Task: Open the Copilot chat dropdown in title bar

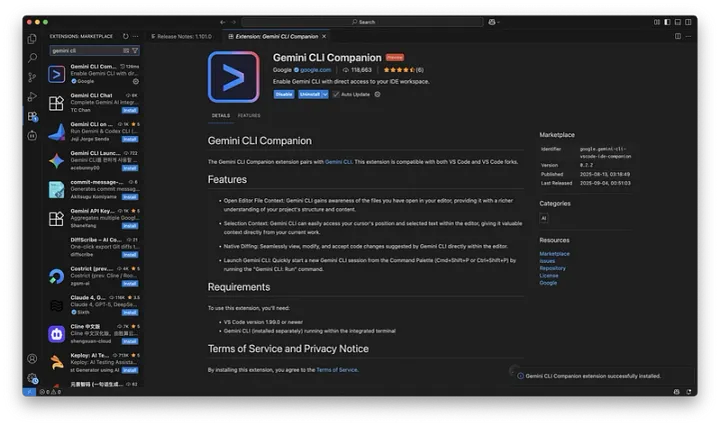Action: (x=494, y=22)
